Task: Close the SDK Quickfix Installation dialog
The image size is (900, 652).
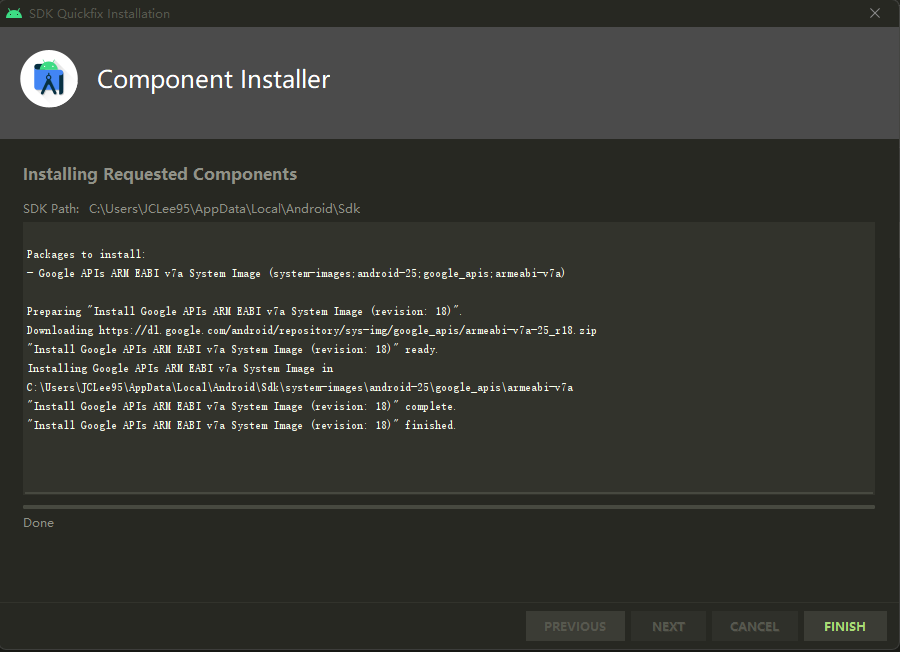Action: [x=875, y=13]
